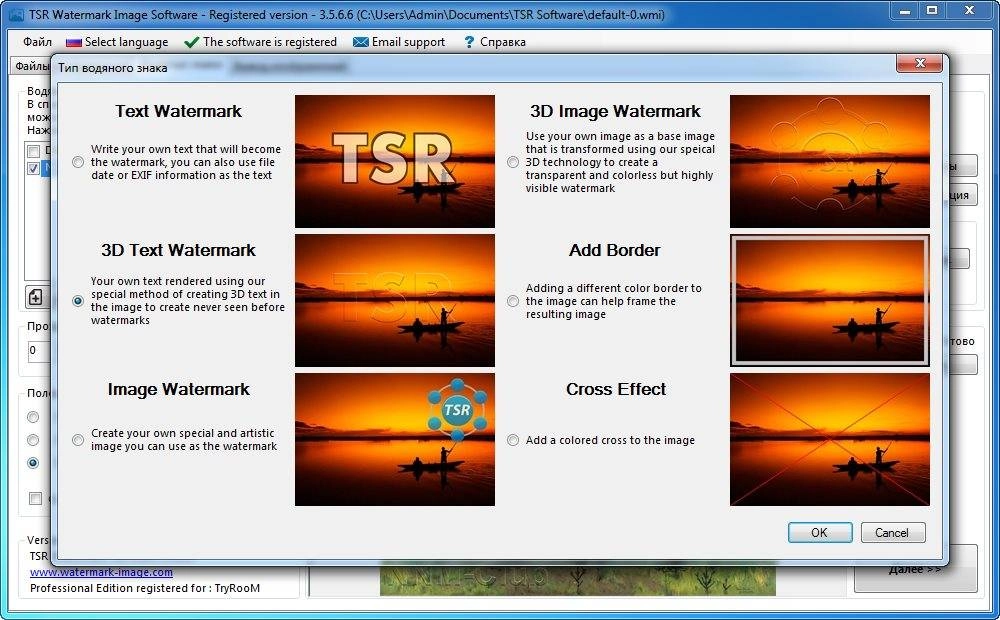
Task: Switch to the Файлы tab in main window
Action: 32,66
